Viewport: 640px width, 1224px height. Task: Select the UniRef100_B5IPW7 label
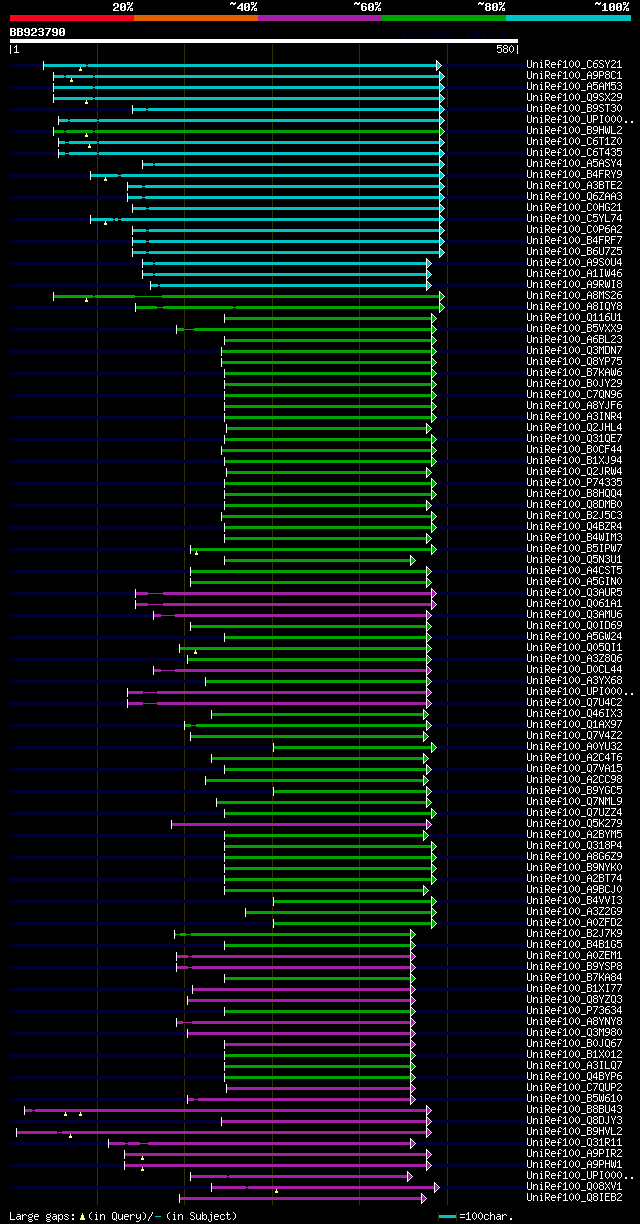click(574, 548)
